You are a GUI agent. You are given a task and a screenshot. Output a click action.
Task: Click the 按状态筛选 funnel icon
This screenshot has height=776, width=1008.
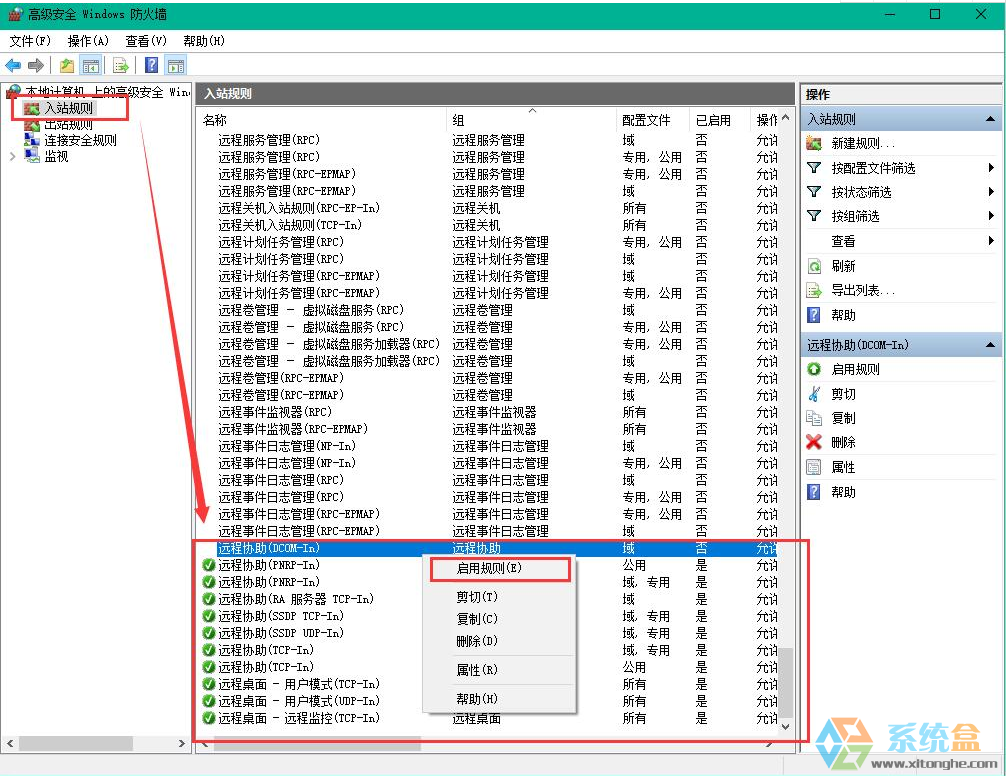[814, 192]
